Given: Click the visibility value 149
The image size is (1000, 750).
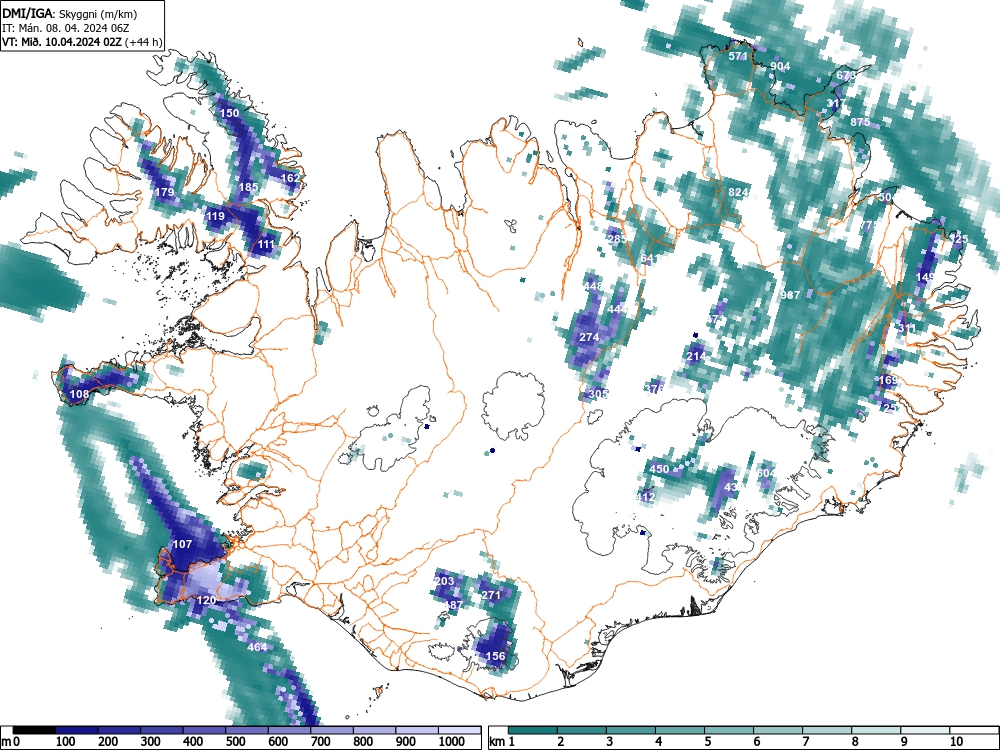Looking at the screenshot, I should coord(925,277).
